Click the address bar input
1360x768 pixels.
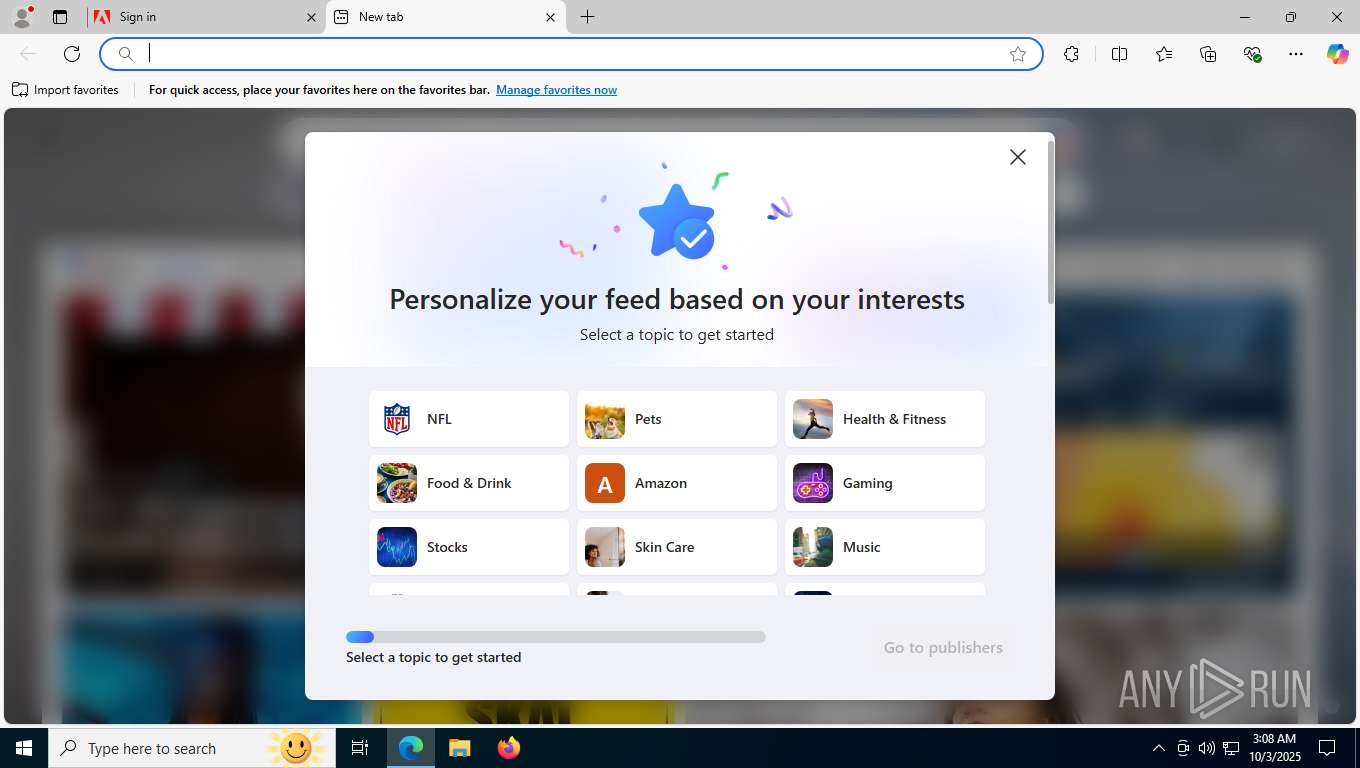[x=571, y=54]
